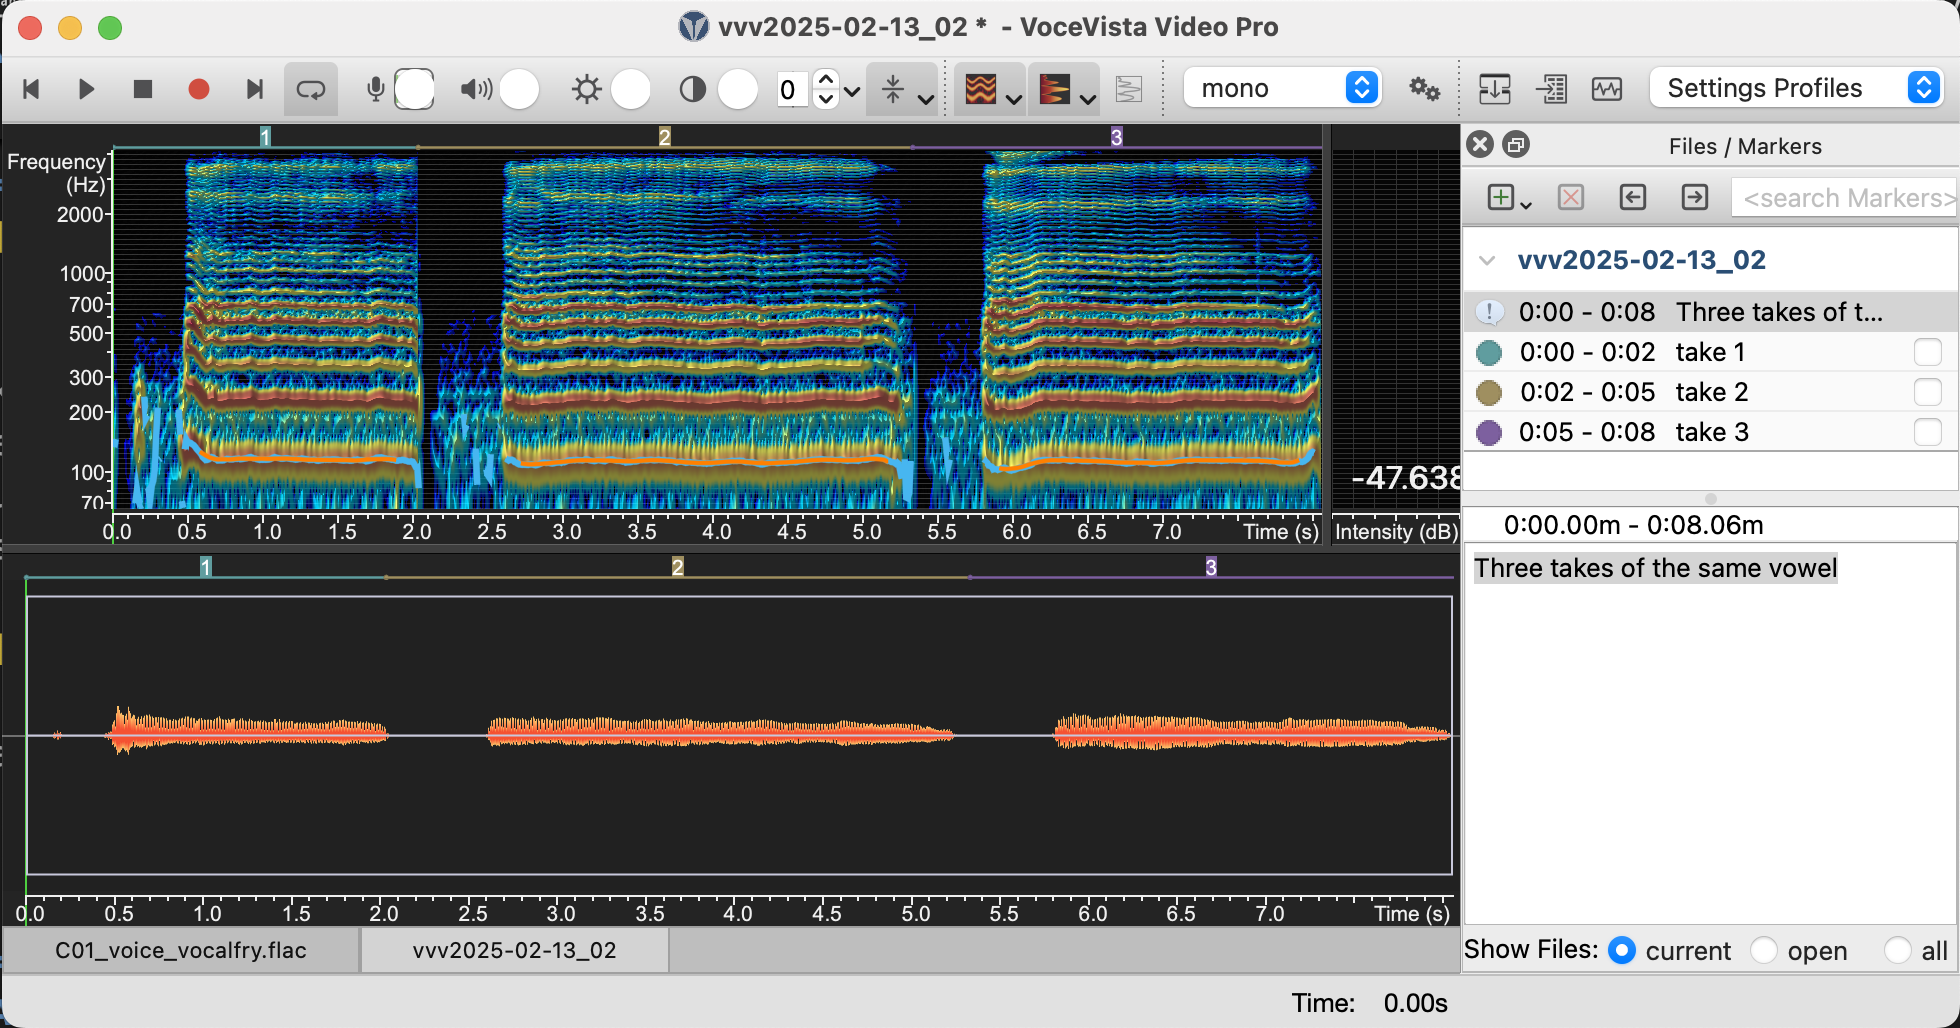
Task: Click the spectrogram view icon
Action: [x=980, y=89]
